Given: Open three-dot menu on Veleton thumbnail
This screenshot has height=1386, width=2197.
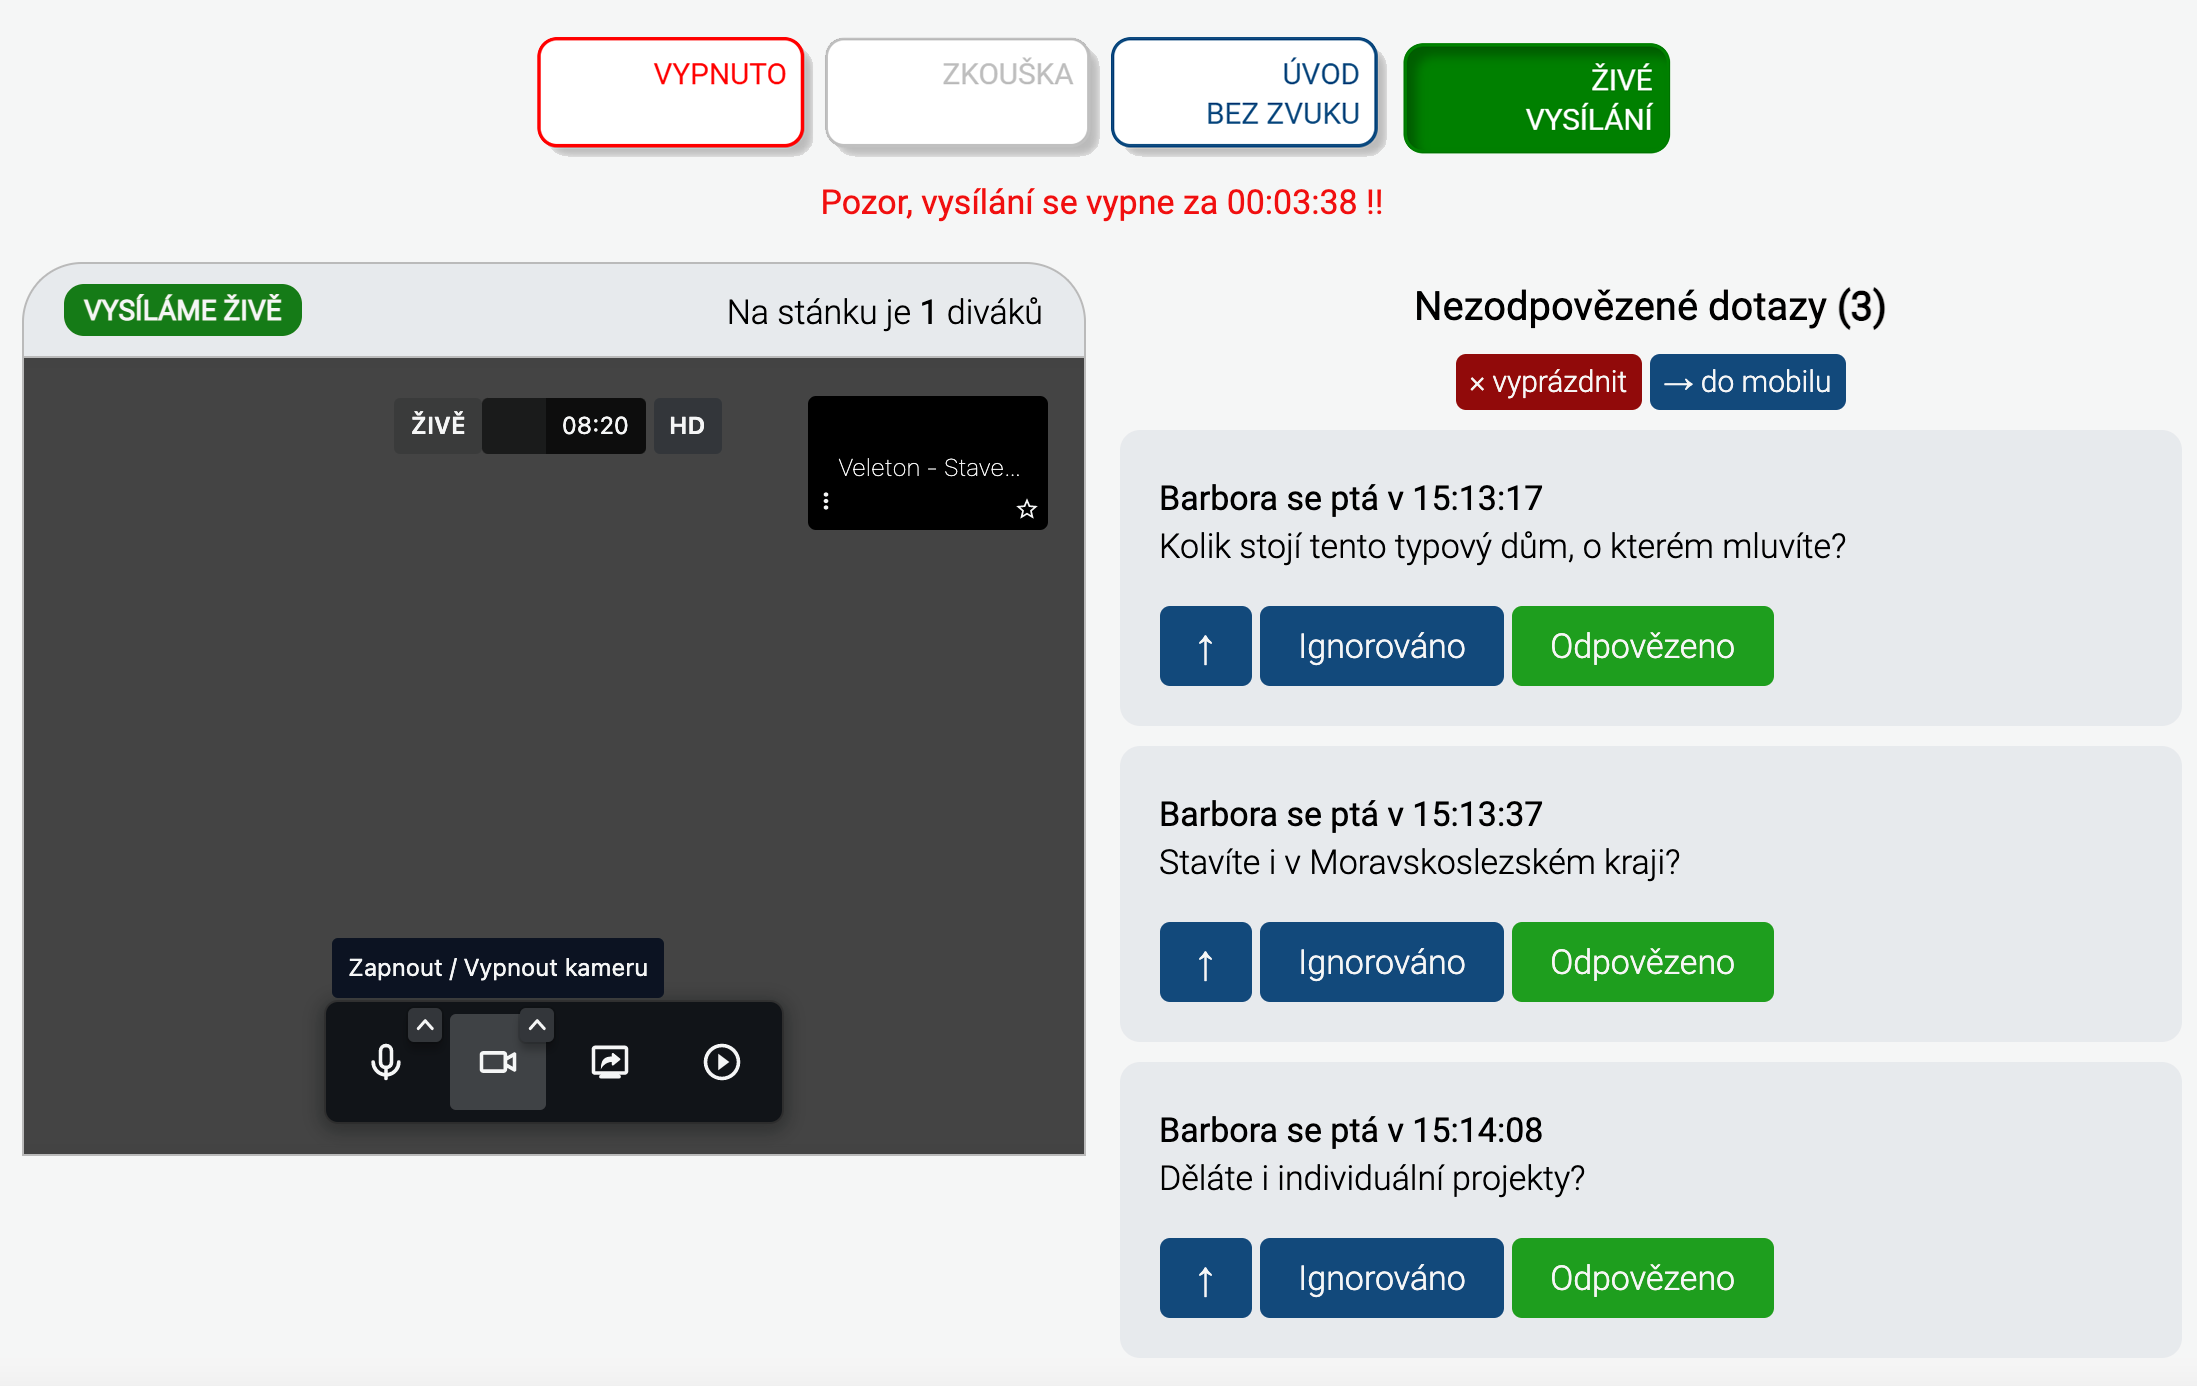Looking at the screenshot, I should 826,500.
